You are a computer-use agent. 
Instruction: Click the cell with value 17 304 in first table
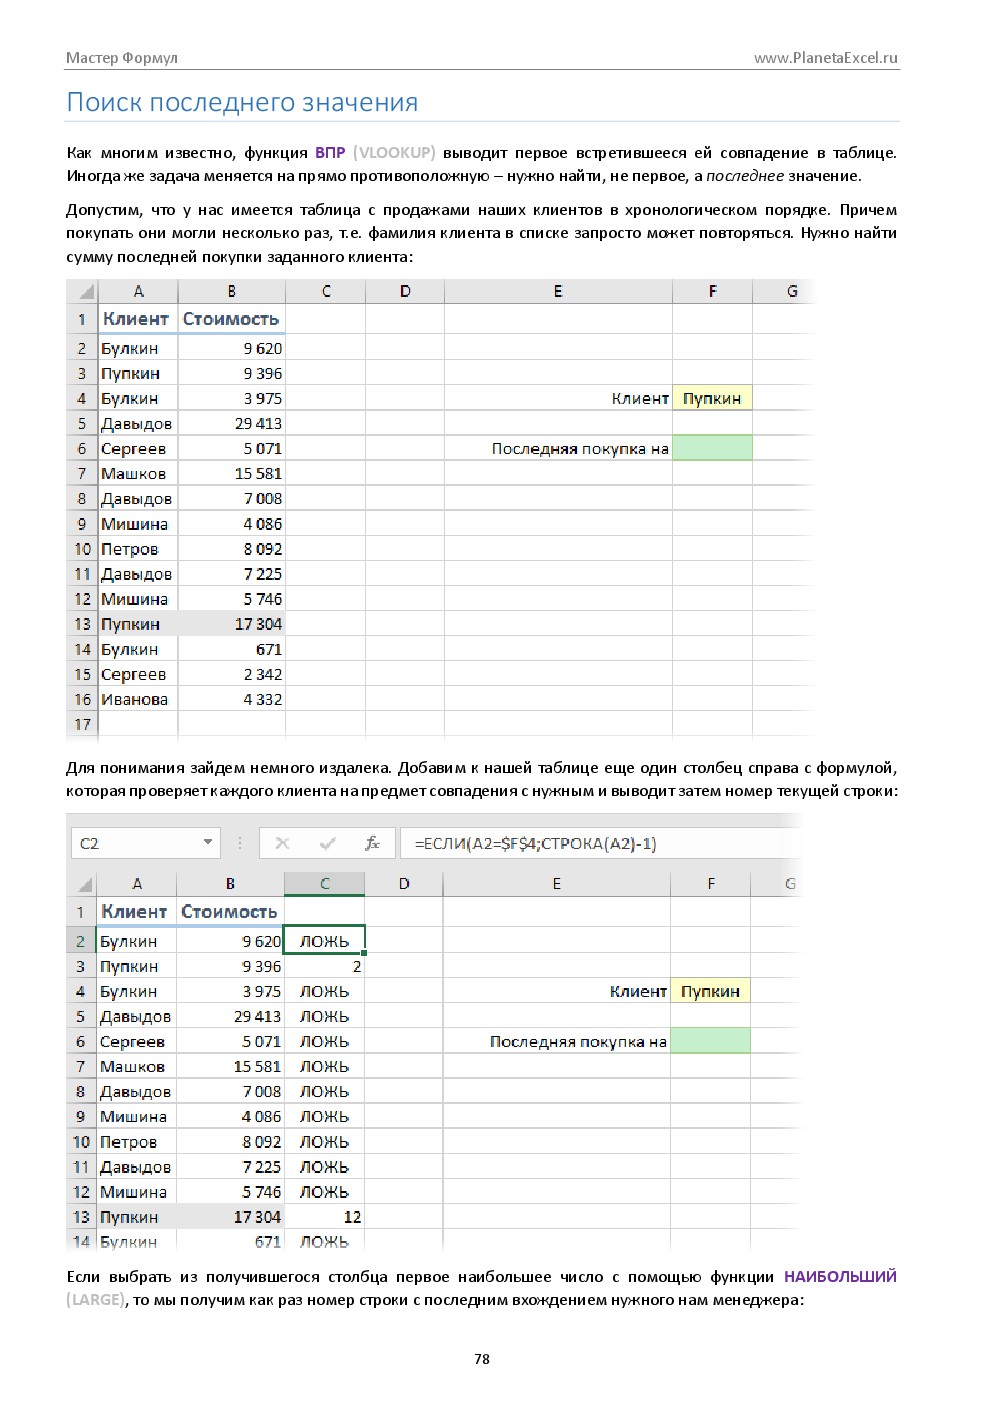pyautogui.click(x=232, y=624)
